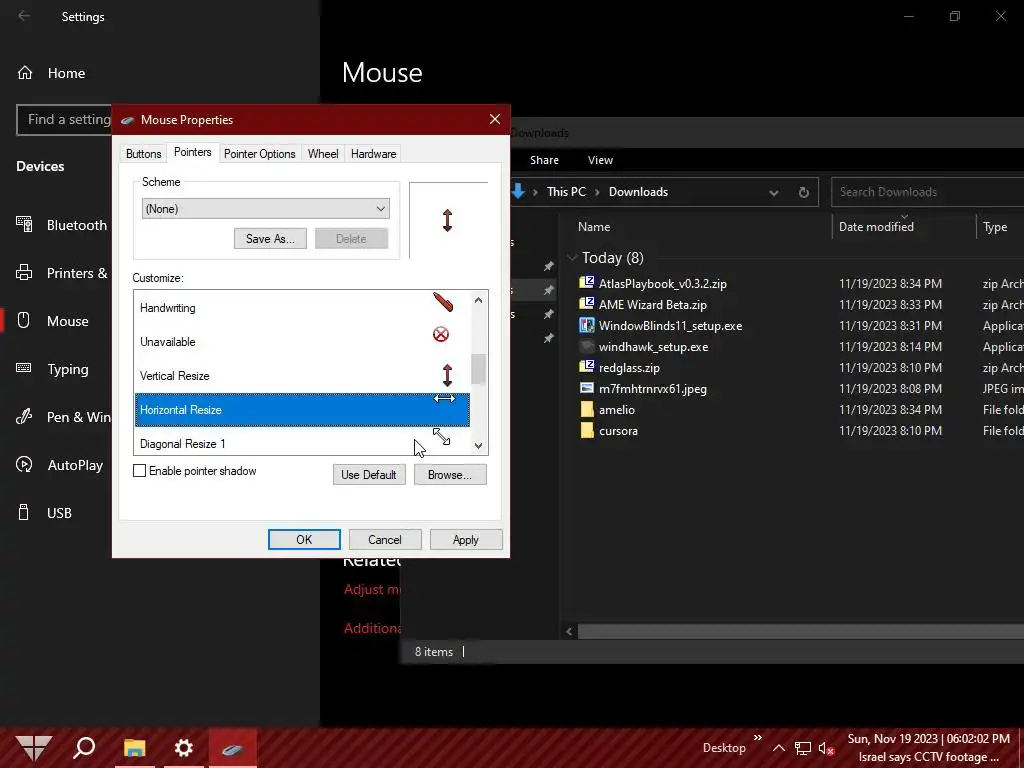Click the Customize list scrollbar thumb
Screen dimensions: 1024x768
479,369
